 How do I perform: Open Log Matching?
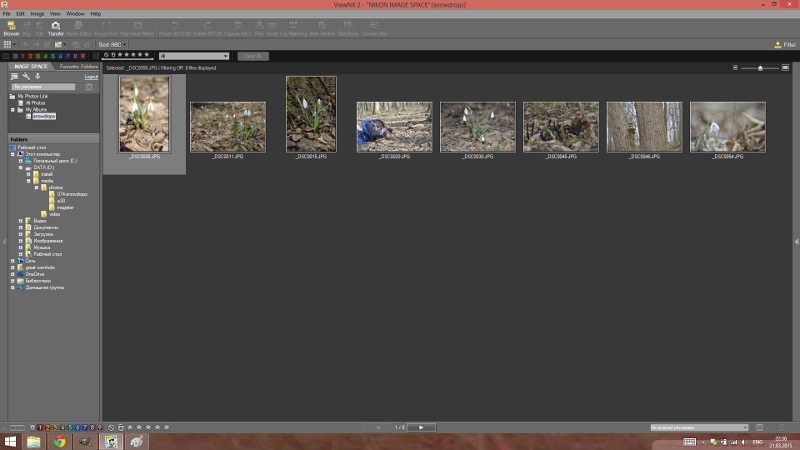293,29
